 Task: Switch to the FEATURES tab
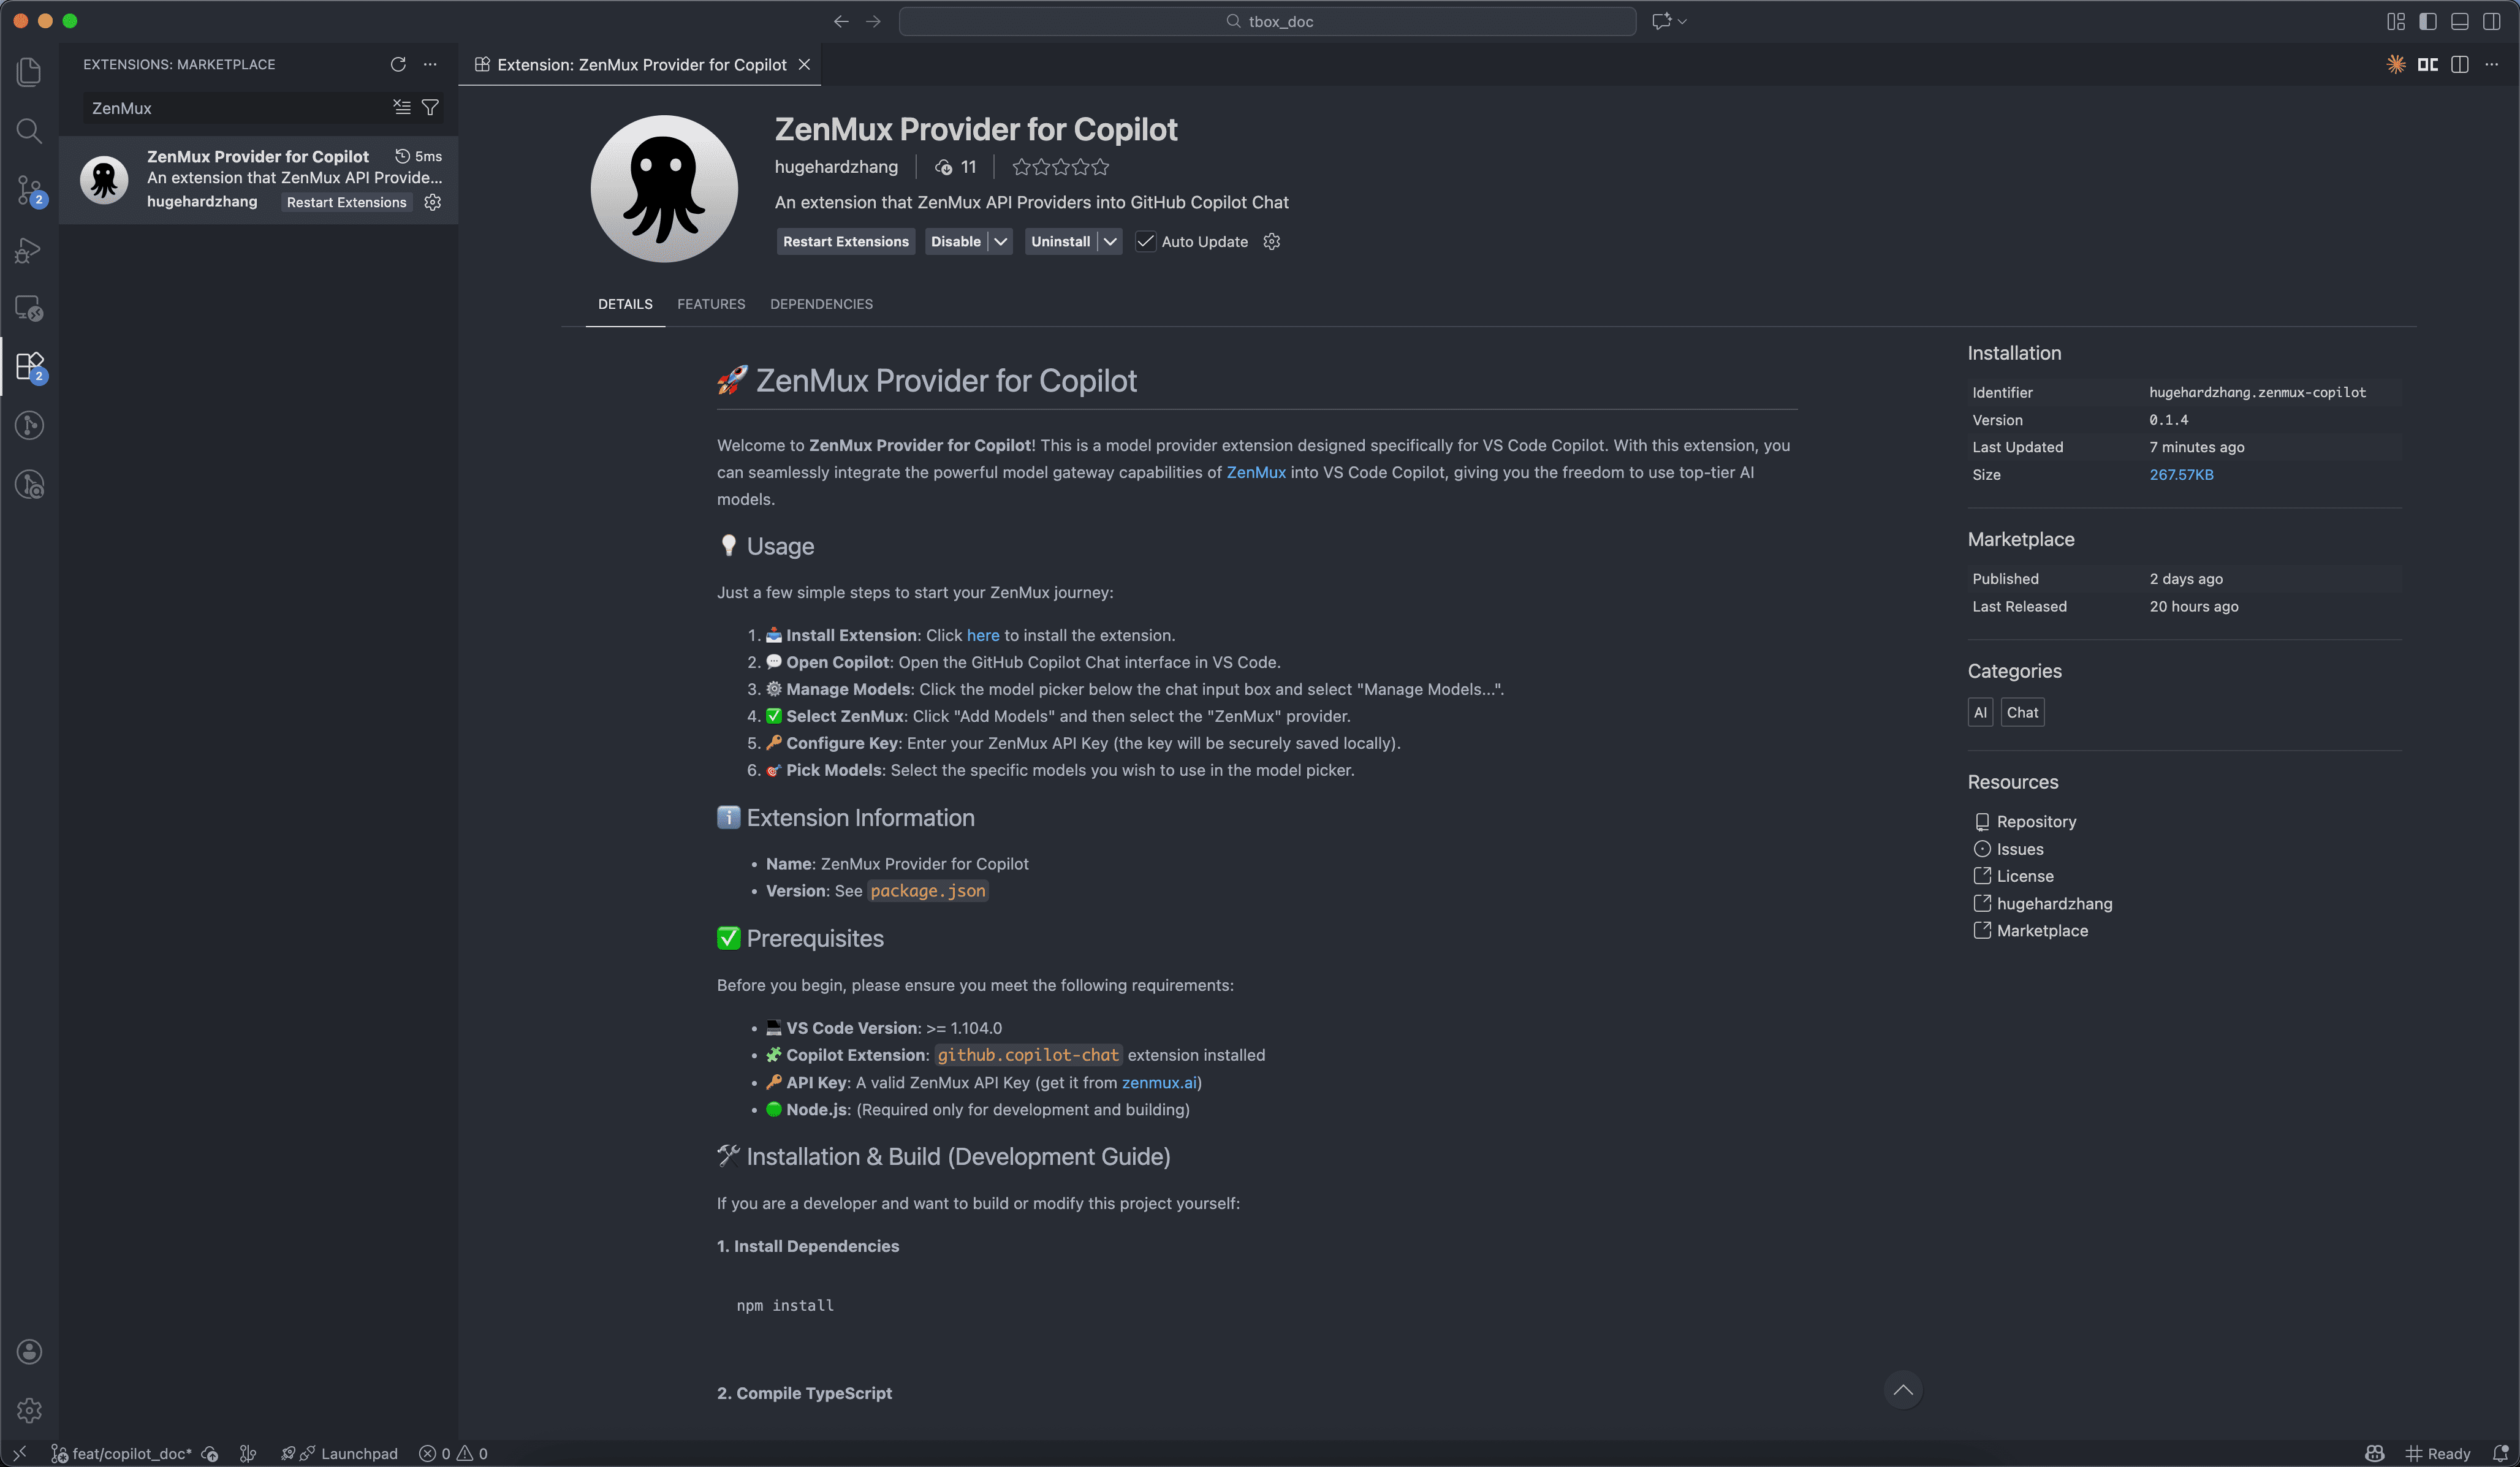click(x=711, y=304)
